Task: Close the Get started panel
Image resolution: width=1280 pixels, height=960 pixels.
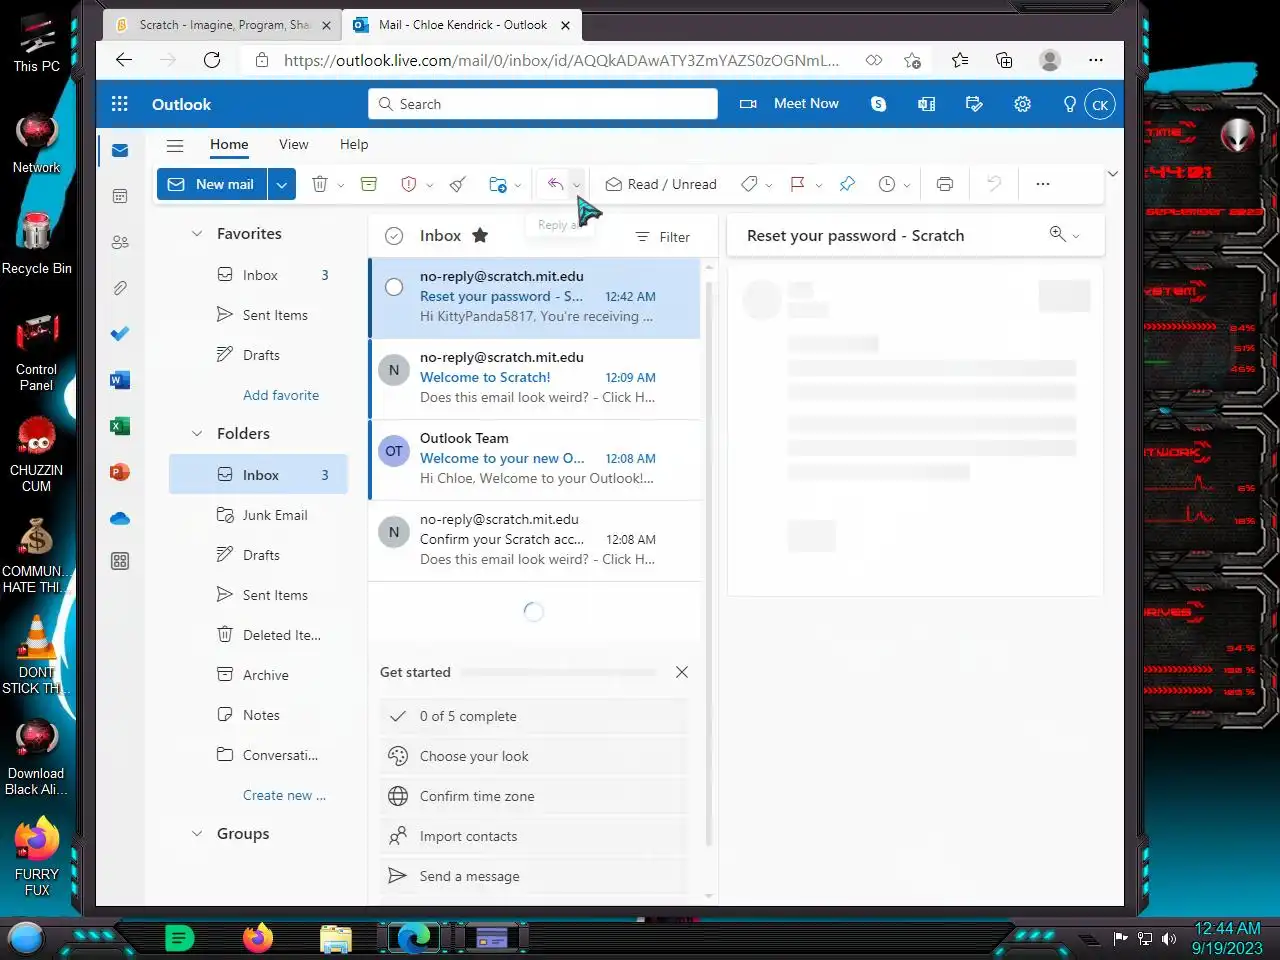Action: pyautogui.click(x=682, y=672)
